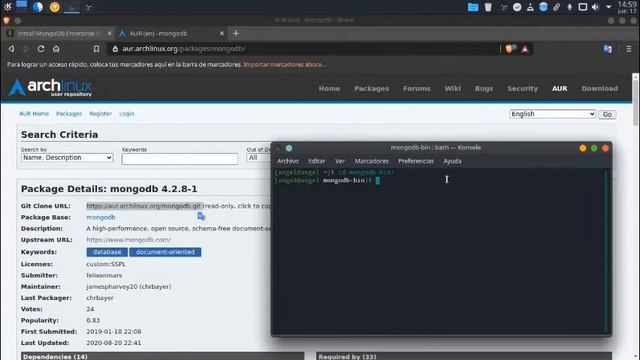Open the mongodb Package Base link
This screenshot has width=640, height=360.
point(101,218)
